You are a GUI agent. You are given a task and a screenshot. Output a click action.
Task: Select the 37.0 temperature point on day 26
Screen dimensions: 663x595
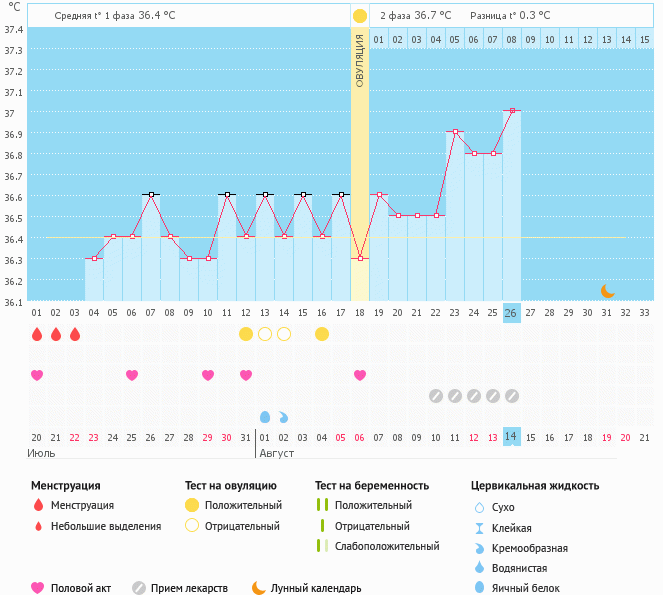click(x=512, y=111)
